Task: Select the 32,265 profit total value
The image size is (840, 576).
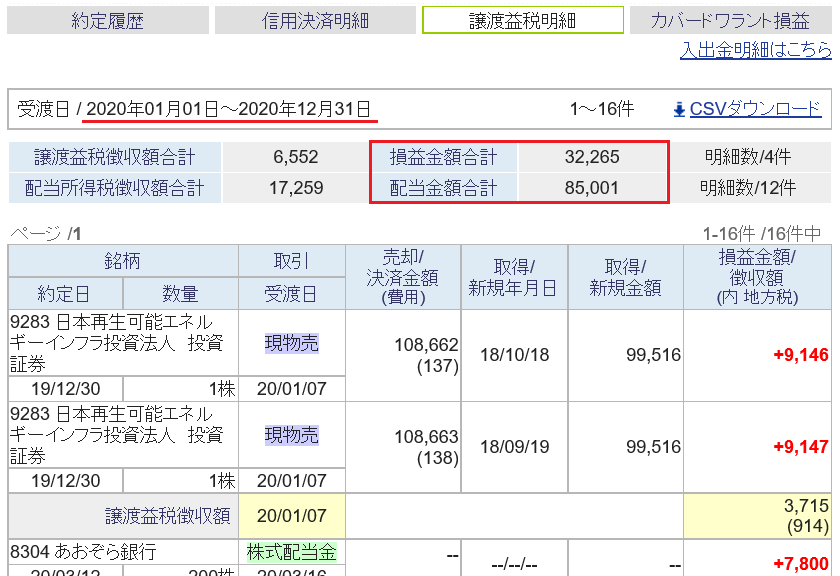Action: [x=592, y=157]
